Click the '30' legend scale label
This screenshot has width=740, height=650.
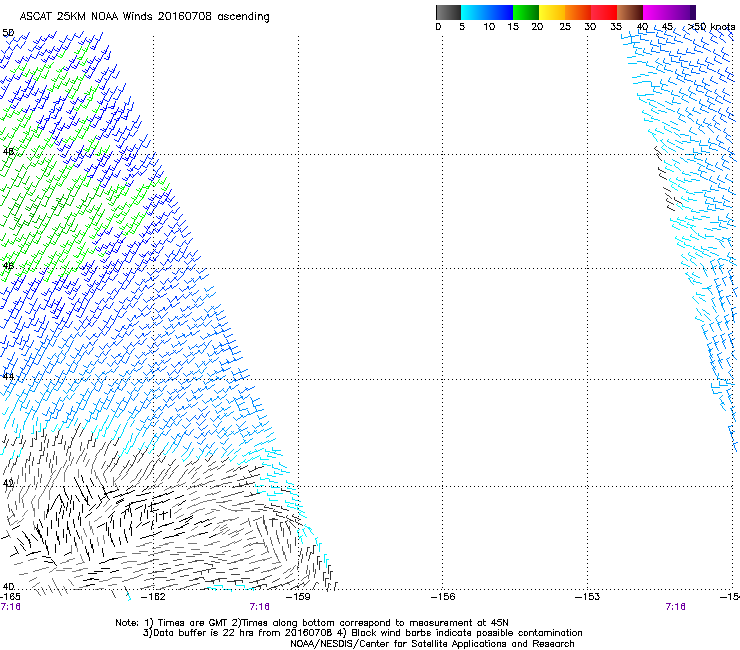coord(590,27)
